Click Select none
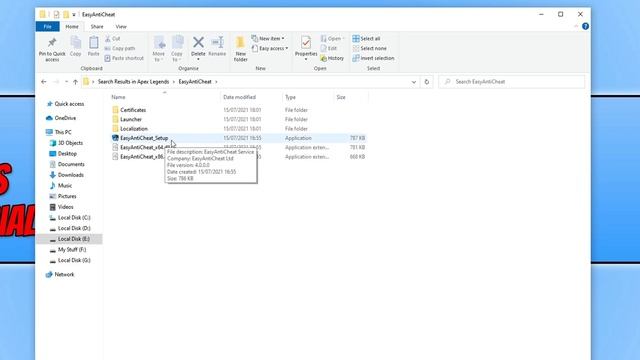 (369, 48)
